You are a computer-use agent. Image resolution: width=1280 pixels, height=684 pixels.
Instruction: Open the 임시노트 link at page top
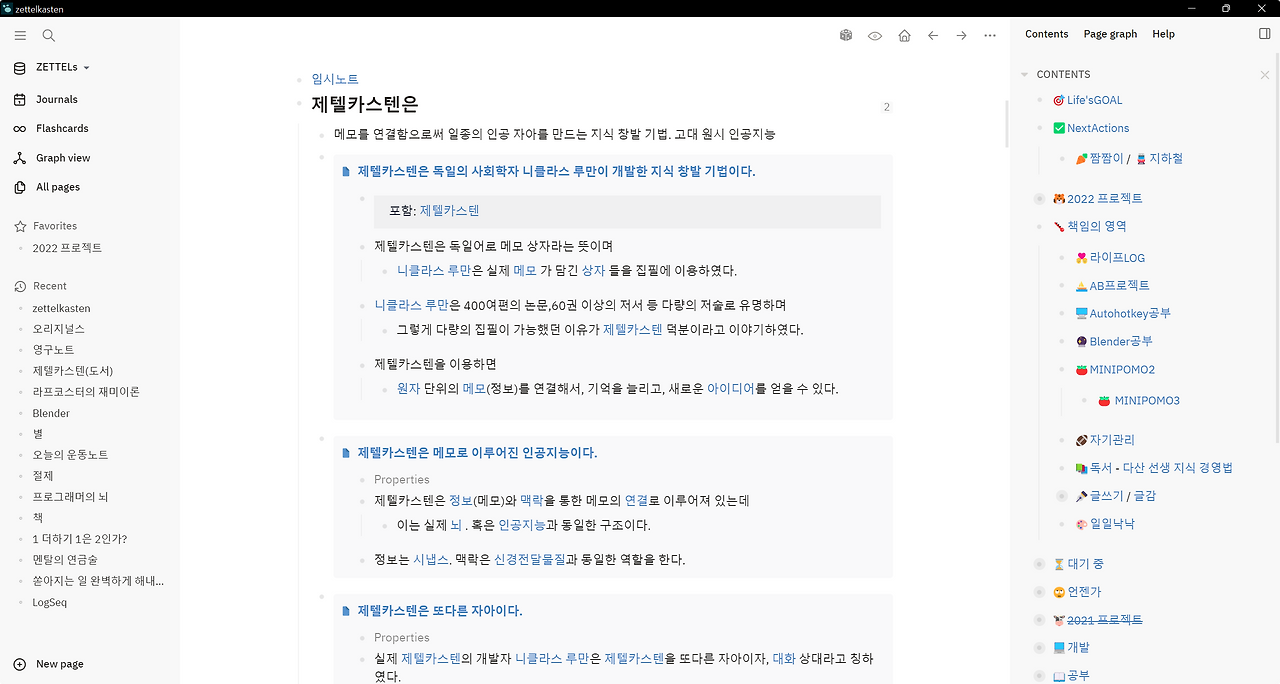pyautogui.click(x=335, y=79)
